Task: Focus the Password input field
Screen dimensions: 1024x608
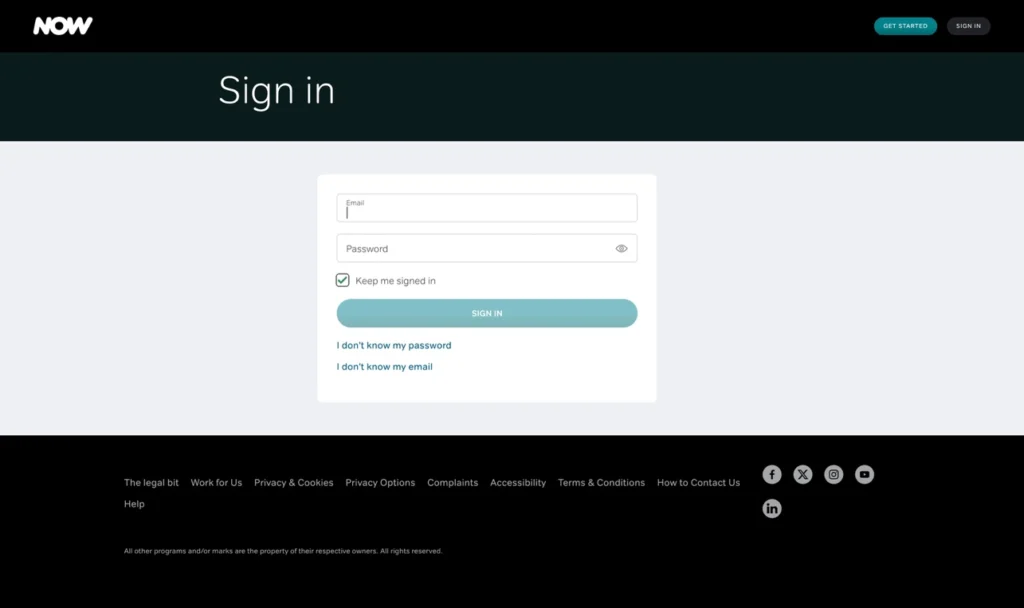Action: (487, 248)
